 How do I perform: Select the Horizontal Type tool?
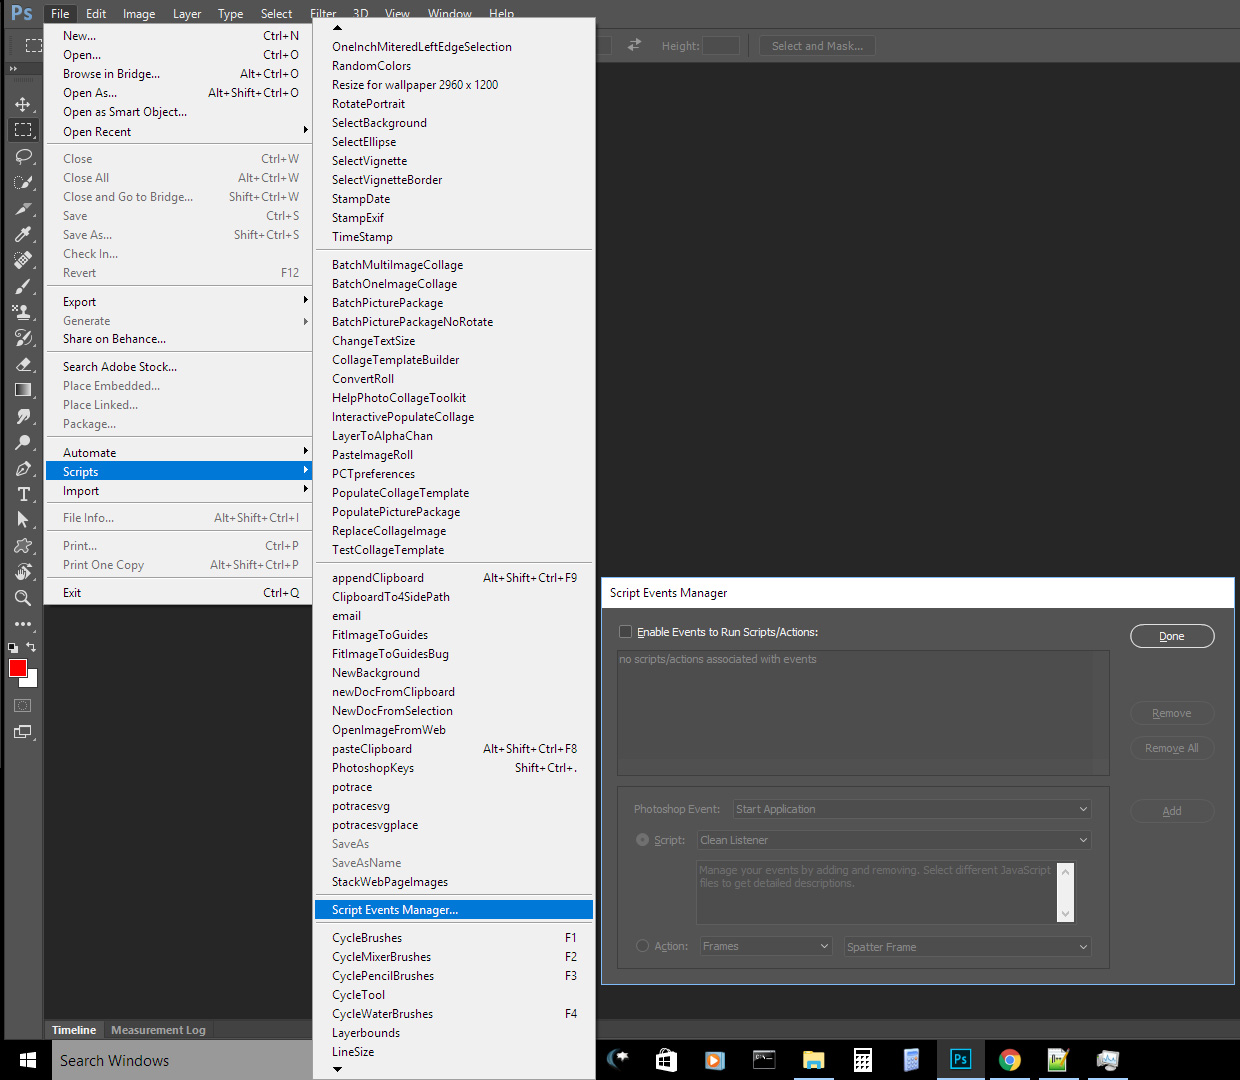pos(24,493)
